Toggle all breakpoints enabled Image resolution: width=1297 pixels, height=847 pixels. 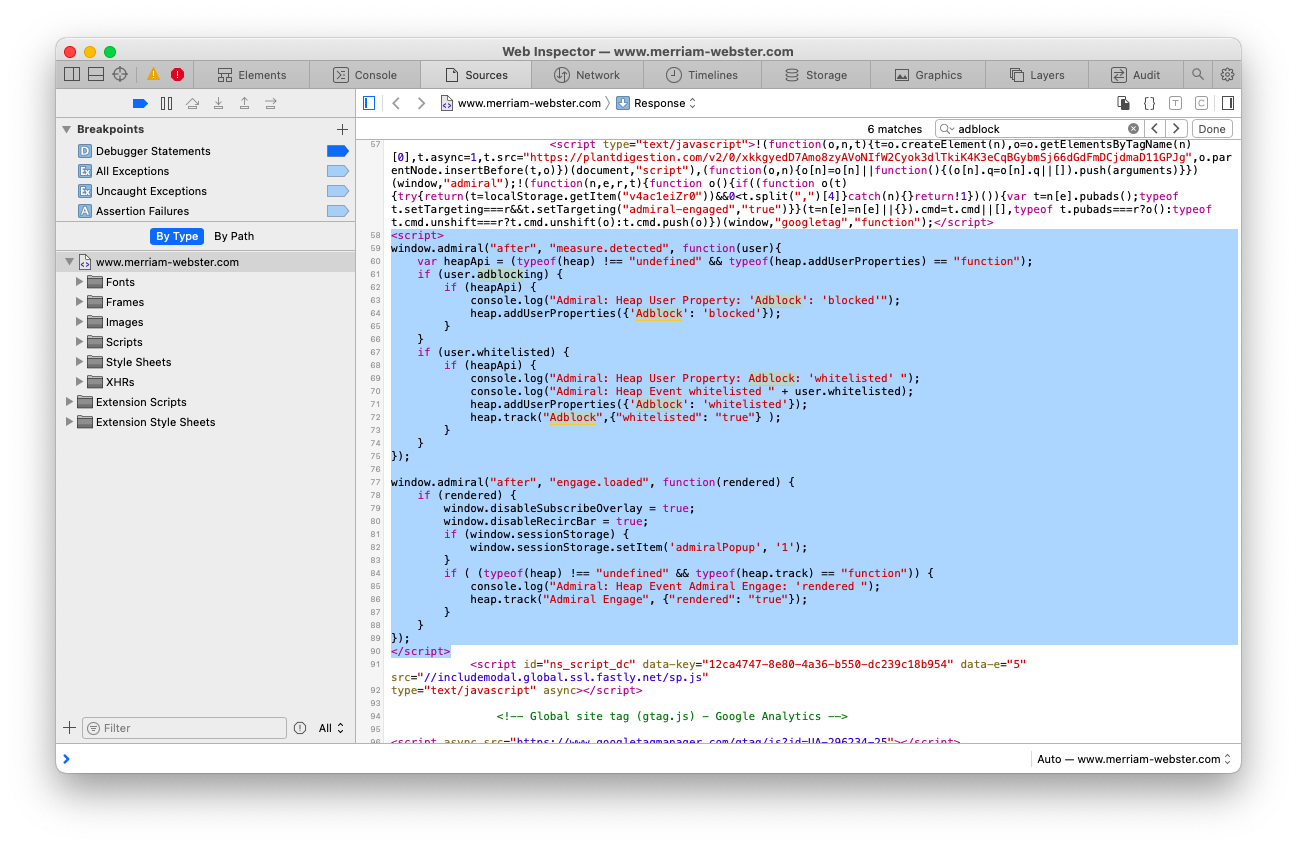[140, 103]
